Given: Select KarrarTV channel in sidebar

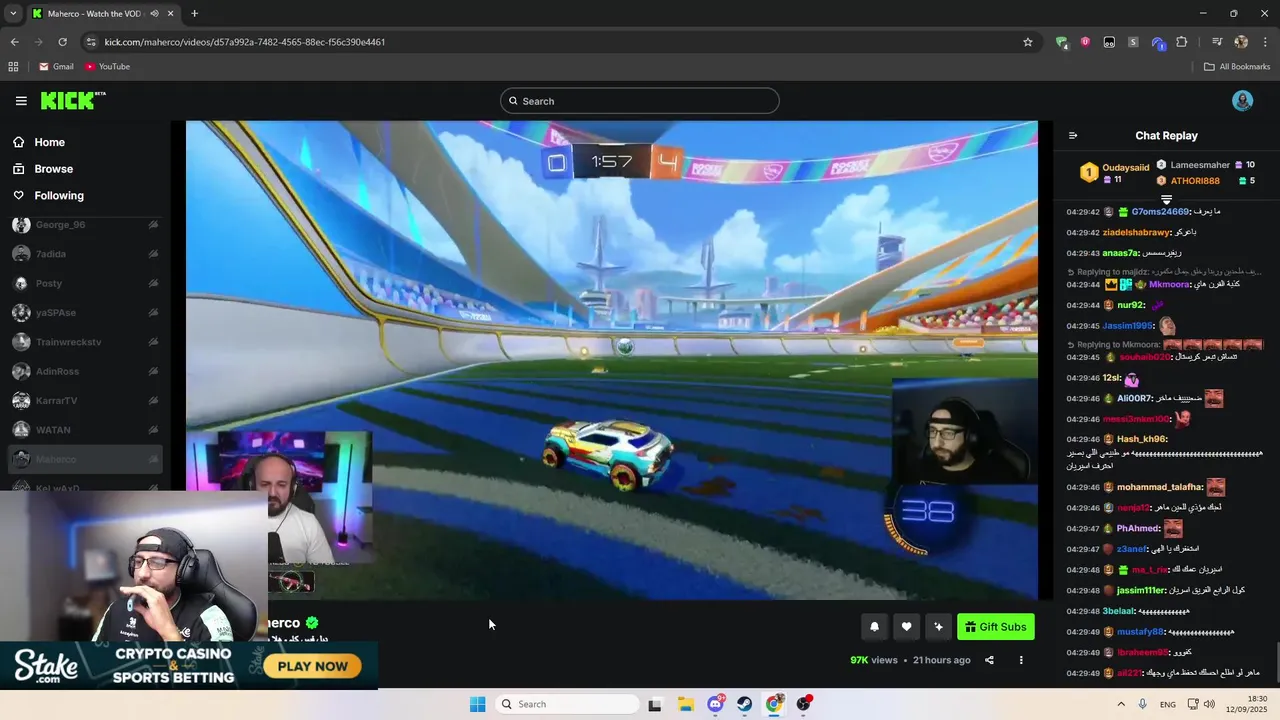Looking at the screenshot, I should click(85, 401).
